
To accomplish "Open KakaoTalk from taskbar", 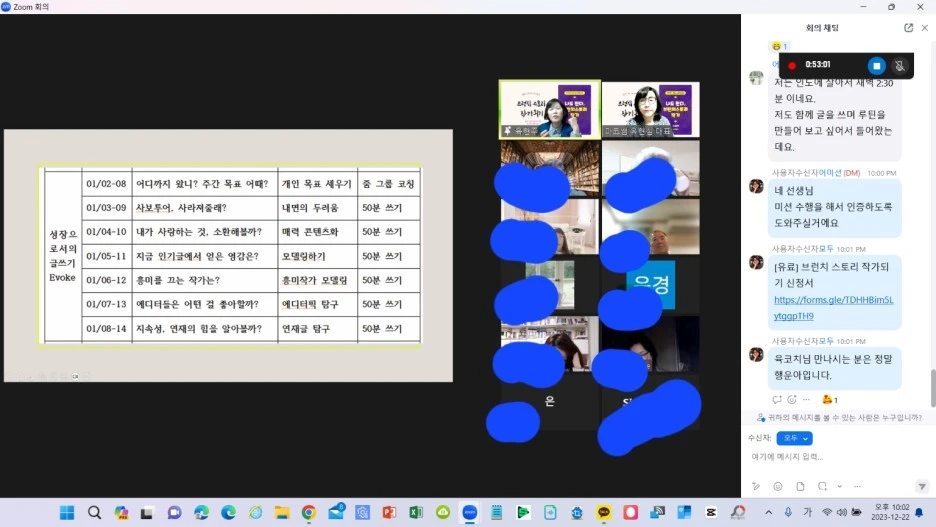I will 604,513.
